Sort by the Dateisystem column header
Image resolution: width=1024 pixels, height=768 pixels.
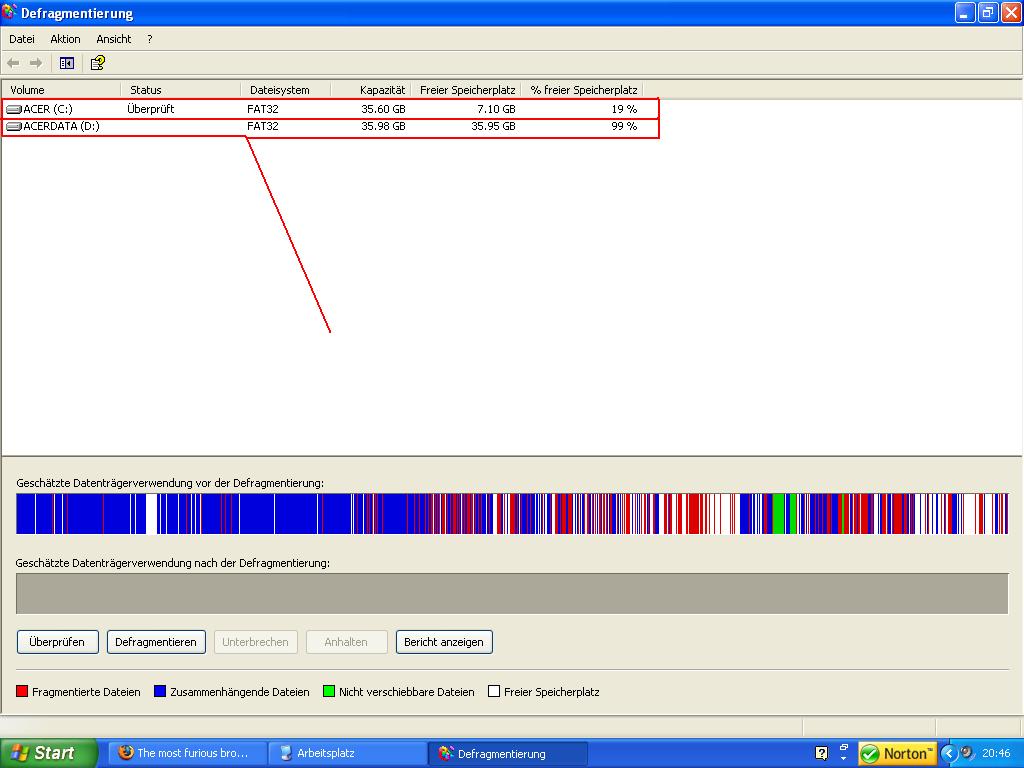tap(286, 90)
